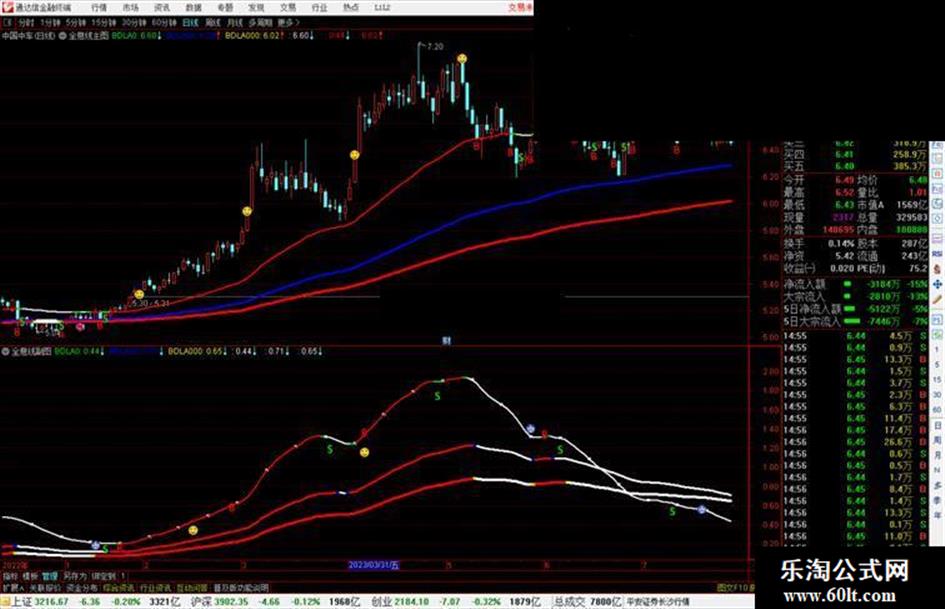Click the dollar sign icon in right toolbar
The image size is (945, 609).
pyautogui.click(x=937, y=268)
